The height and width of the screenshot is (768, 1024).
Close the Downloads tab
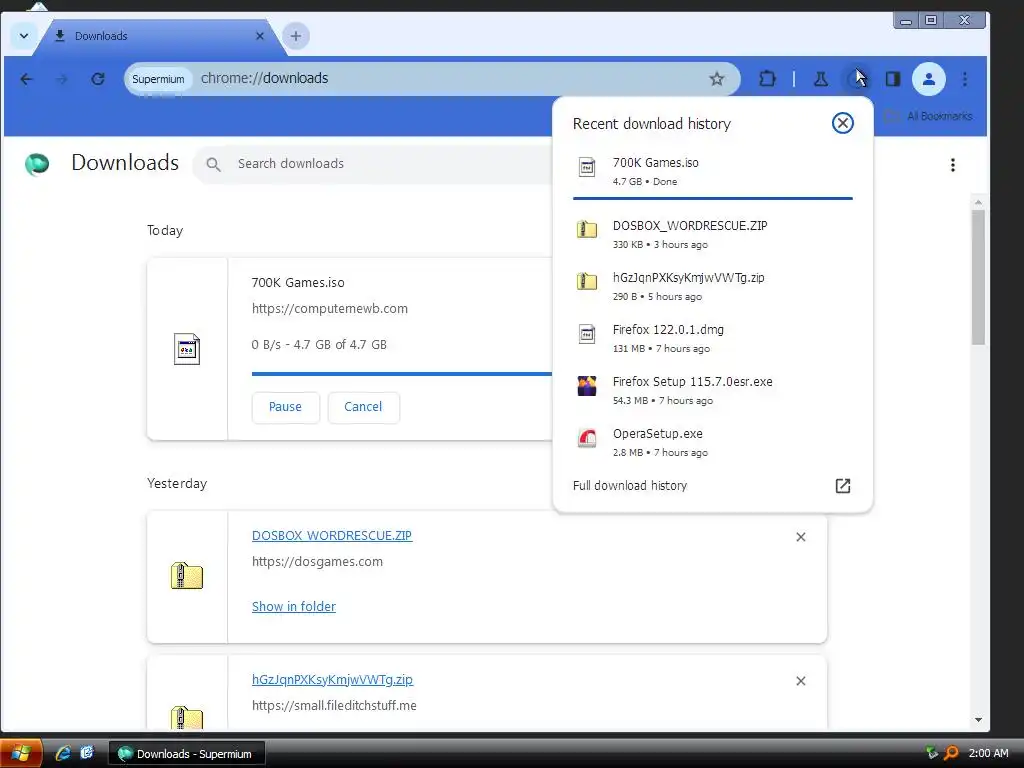pos(260,36)
